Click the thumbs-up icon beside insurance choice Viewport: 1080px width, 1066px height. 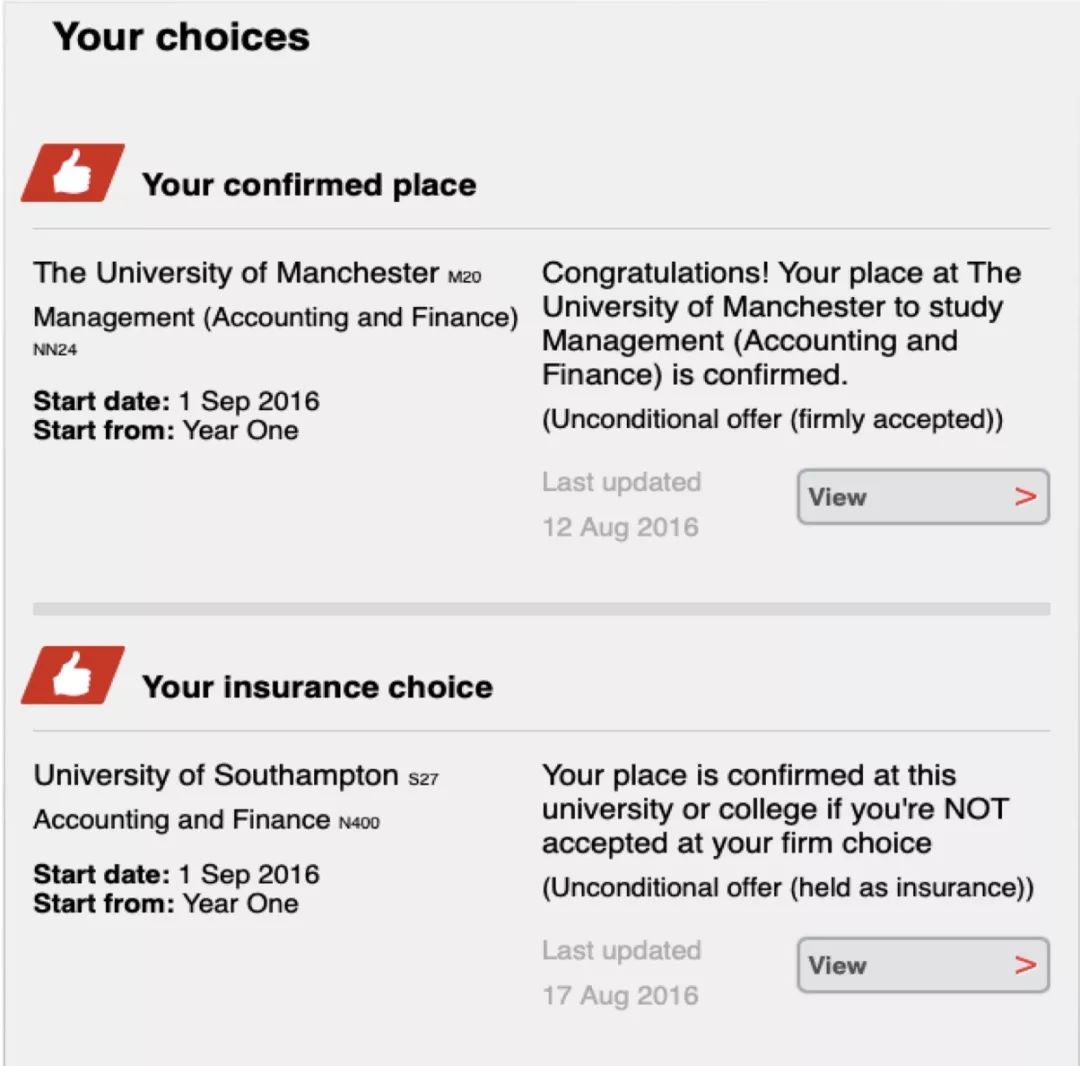73,675
